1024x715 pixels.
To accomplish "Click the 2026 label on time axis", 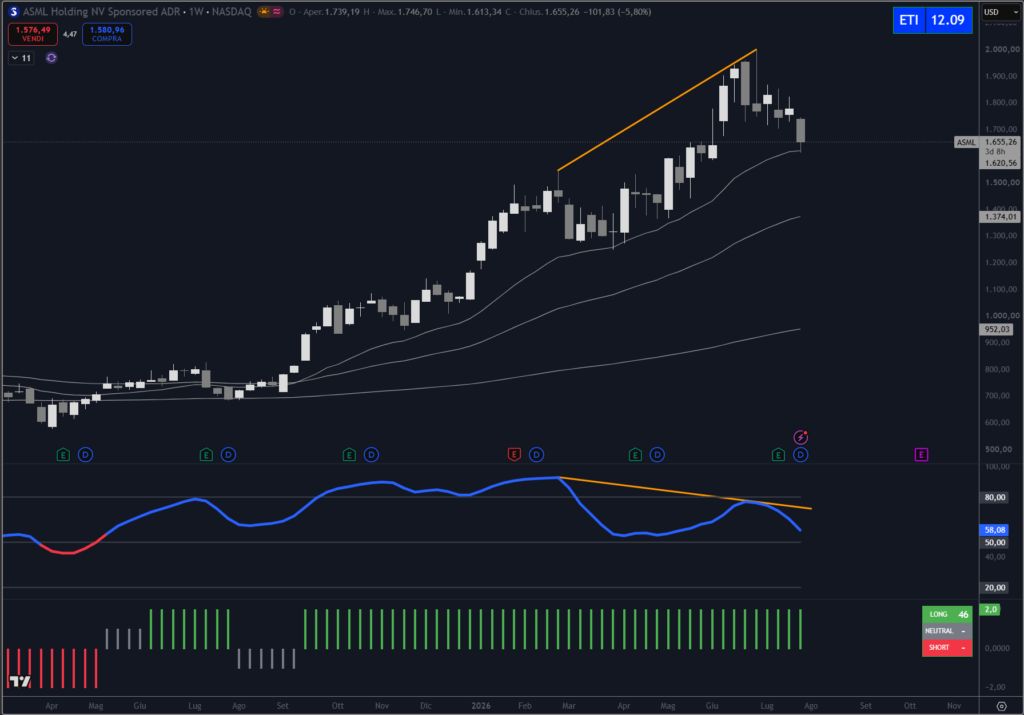I will coord(481,706).
